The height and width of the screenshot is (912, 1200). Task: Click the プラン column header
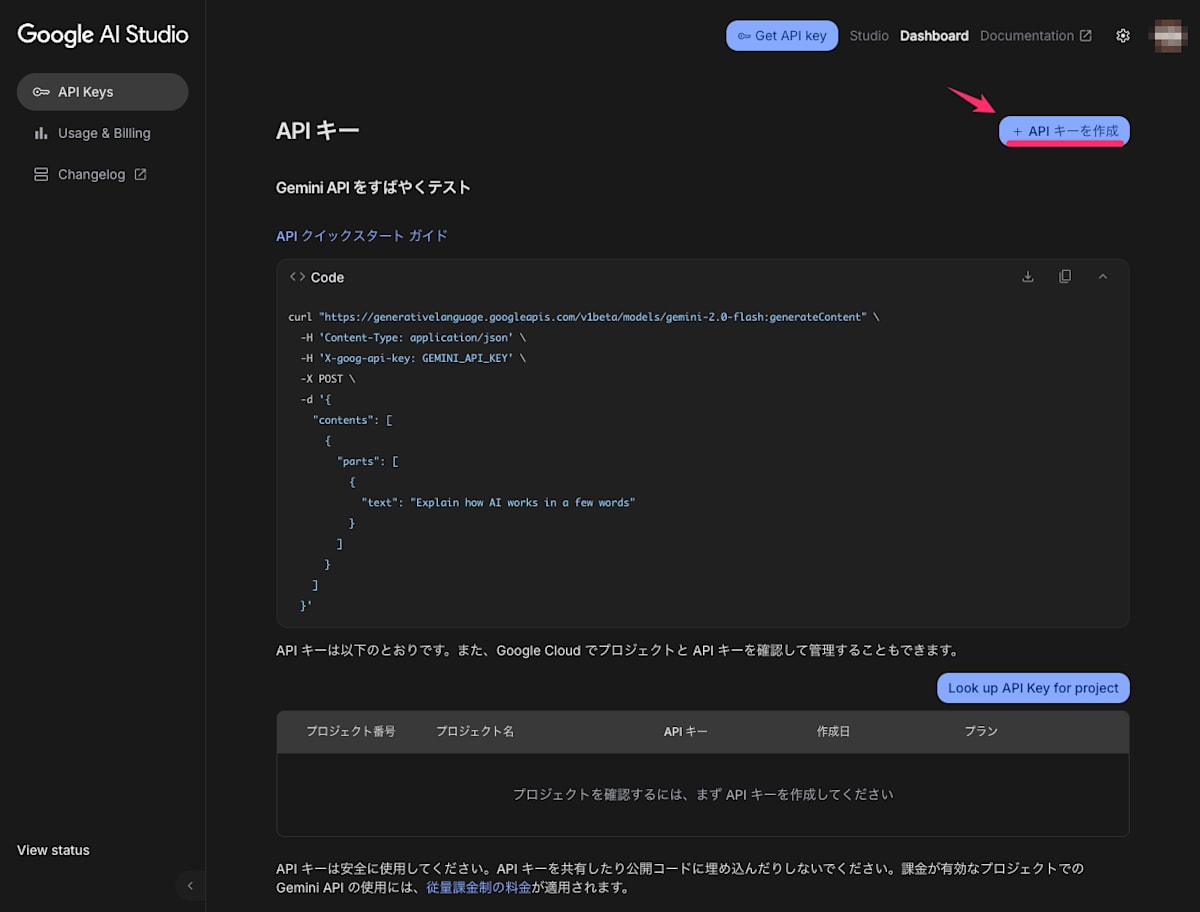[x=981, y=731]
